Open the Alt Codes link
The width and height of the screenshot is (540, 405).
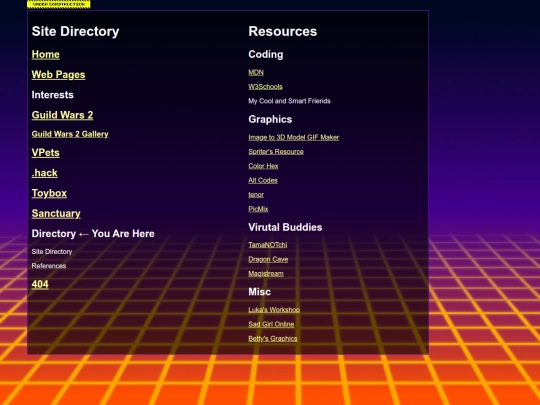click(x=263, y=180)
